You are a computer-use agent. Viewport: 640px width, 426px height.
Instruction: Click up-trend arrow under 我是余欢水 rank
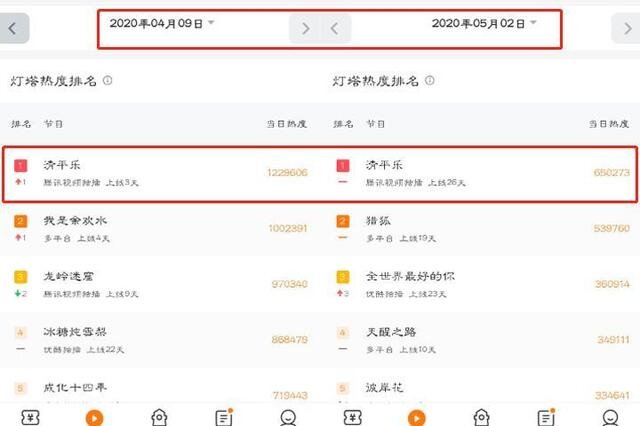click(20, 237)
